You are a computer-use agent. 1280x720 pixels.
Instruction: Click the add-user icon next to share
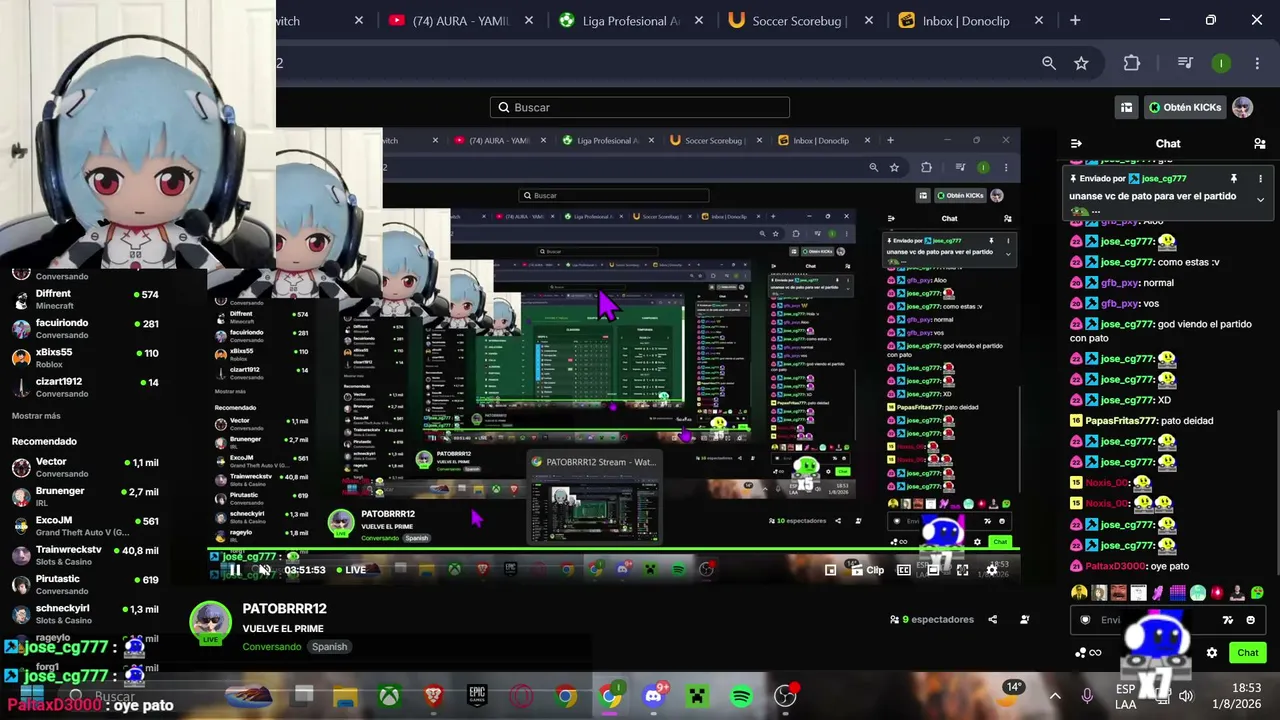1024,619
